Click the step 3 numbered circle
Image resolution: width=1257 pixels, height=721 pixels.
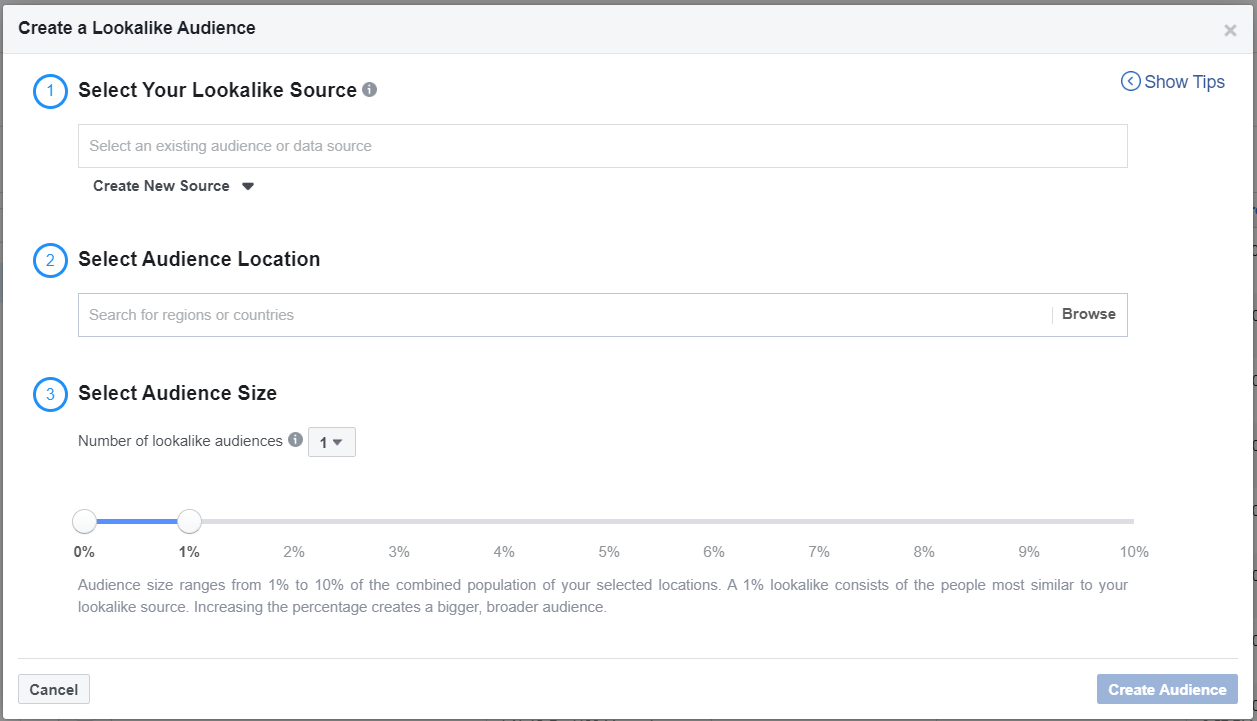coord(50,394)
